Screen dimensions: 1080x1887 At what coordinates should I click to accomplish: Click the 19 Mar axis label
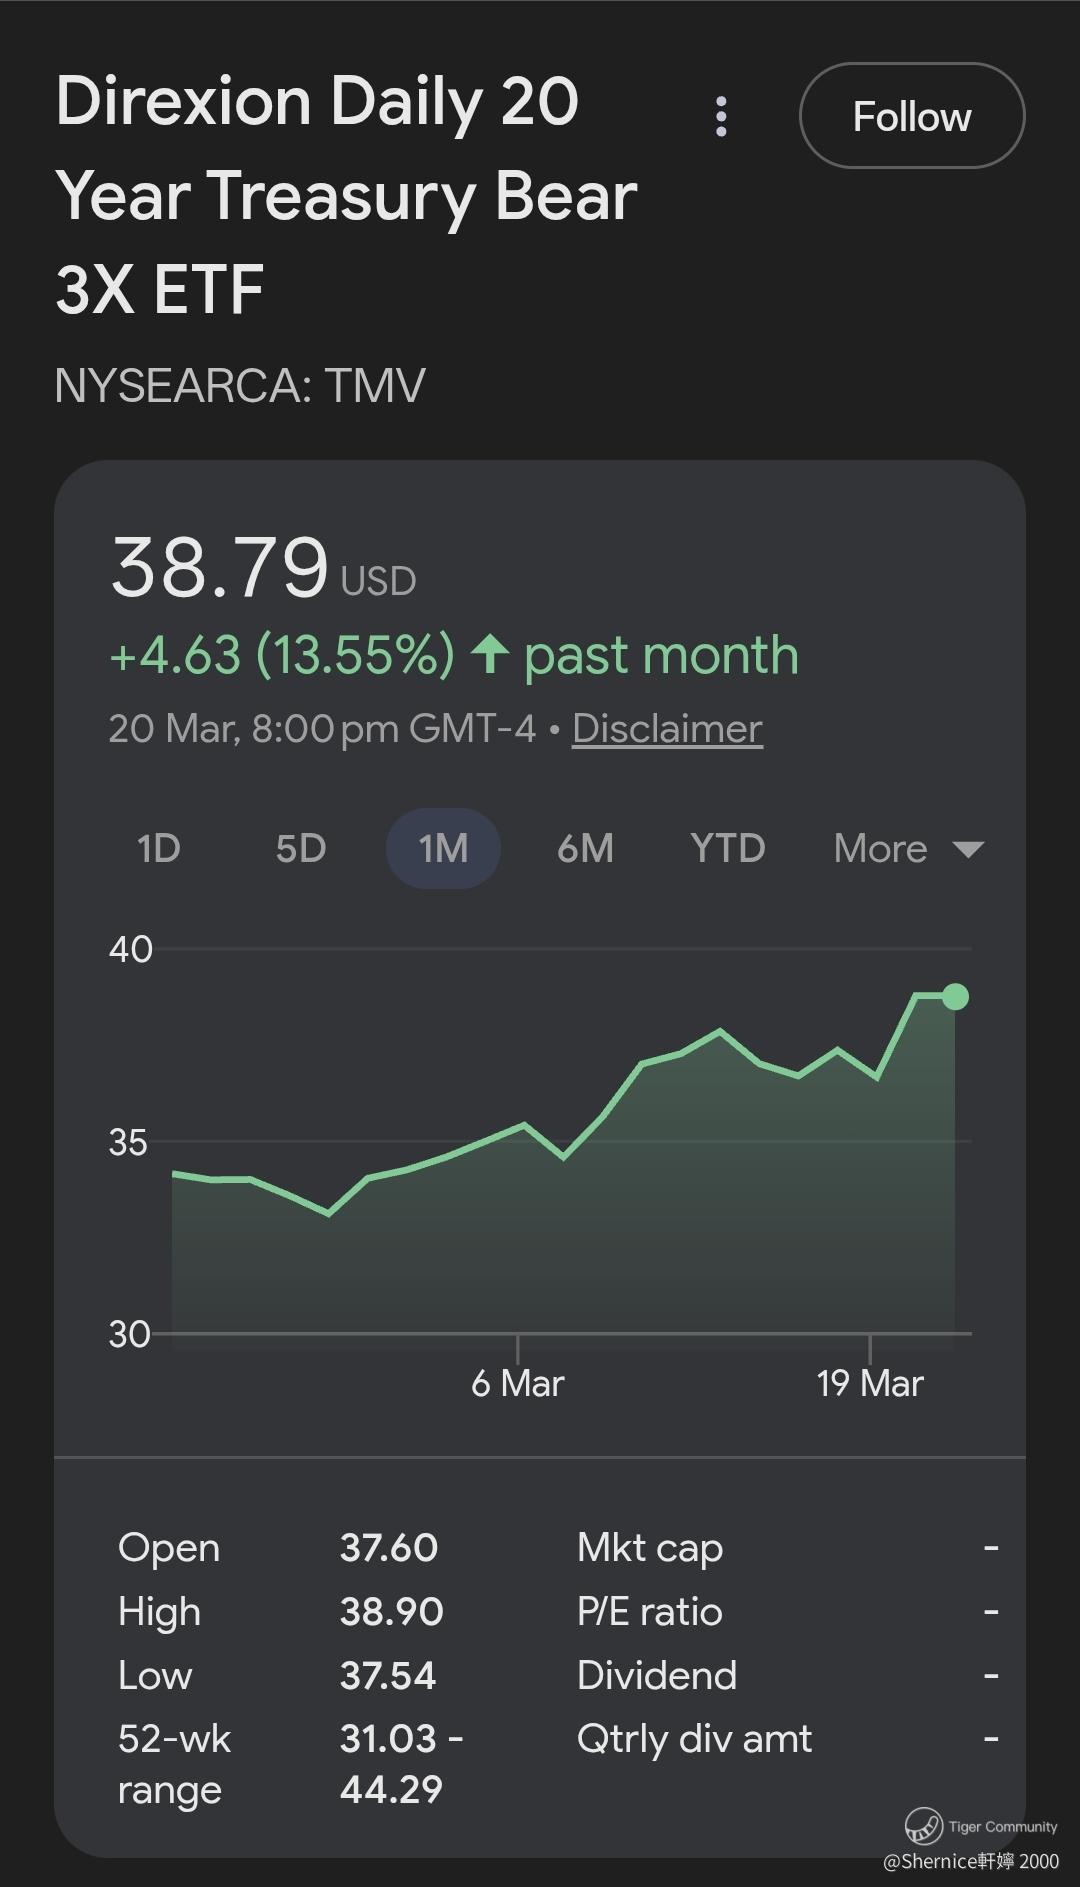[x=869, y=1383]
